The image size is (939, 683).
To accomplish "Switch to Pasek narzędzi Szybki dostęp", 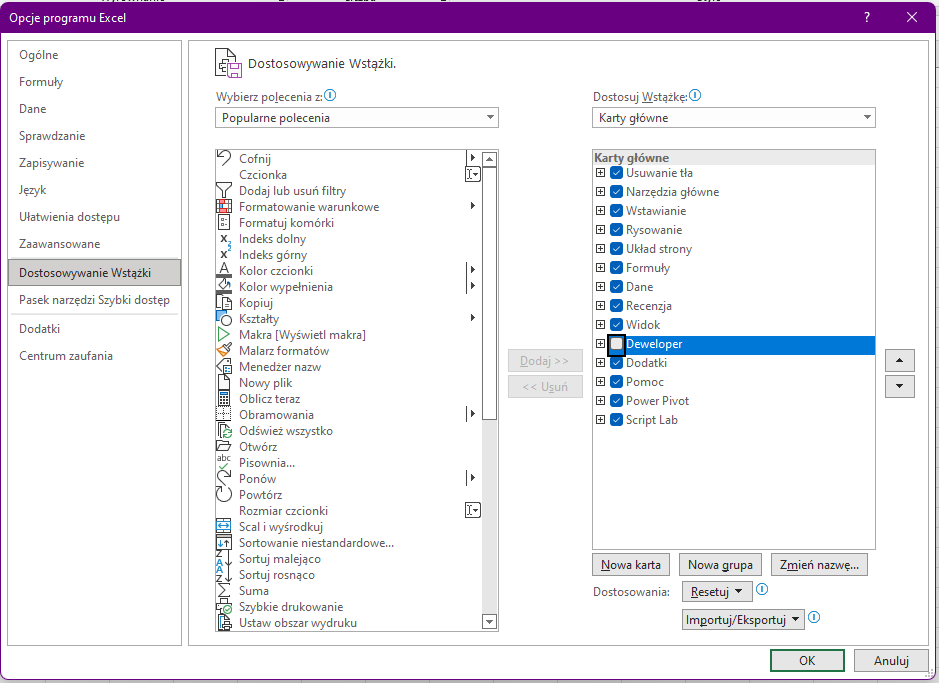I will pos(94,300).
